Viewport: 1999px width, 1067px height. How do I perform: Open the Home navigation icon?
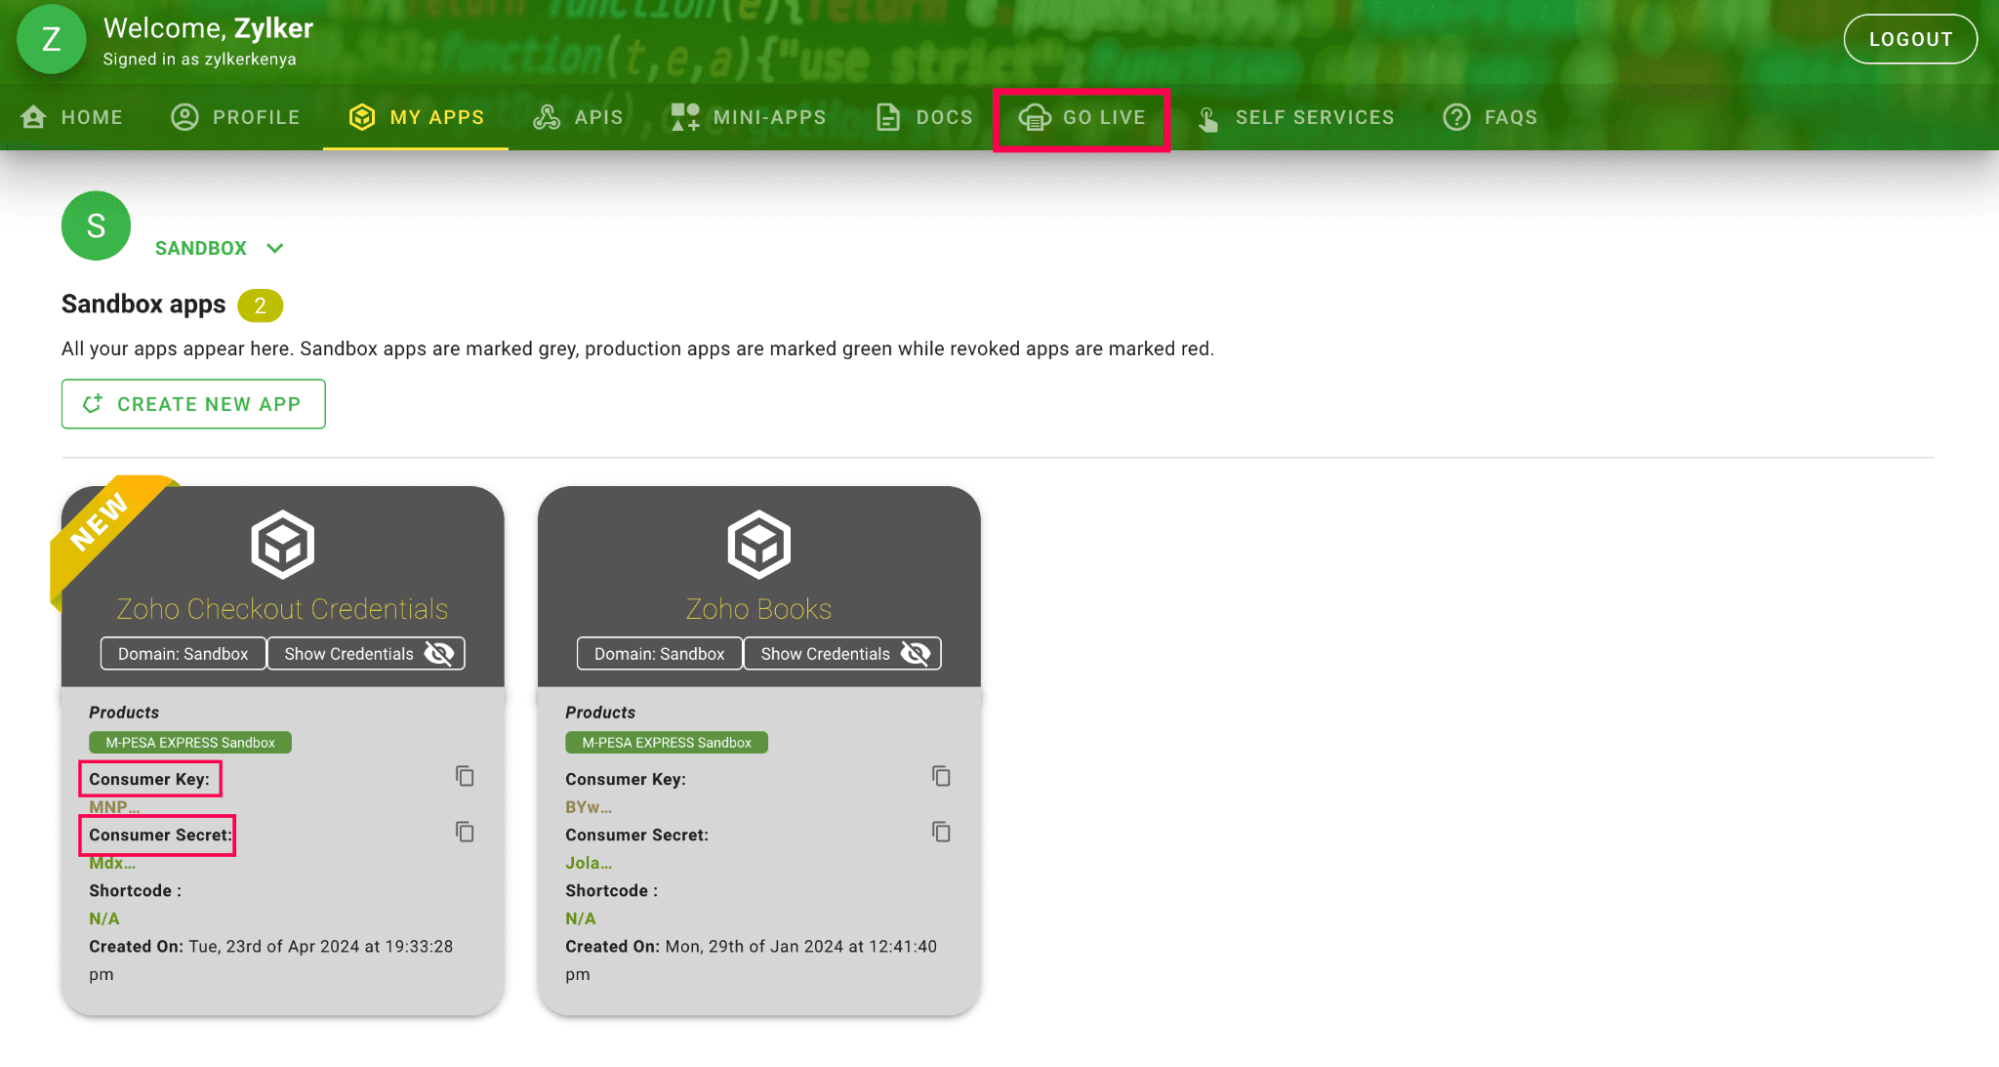click(34, 117)
